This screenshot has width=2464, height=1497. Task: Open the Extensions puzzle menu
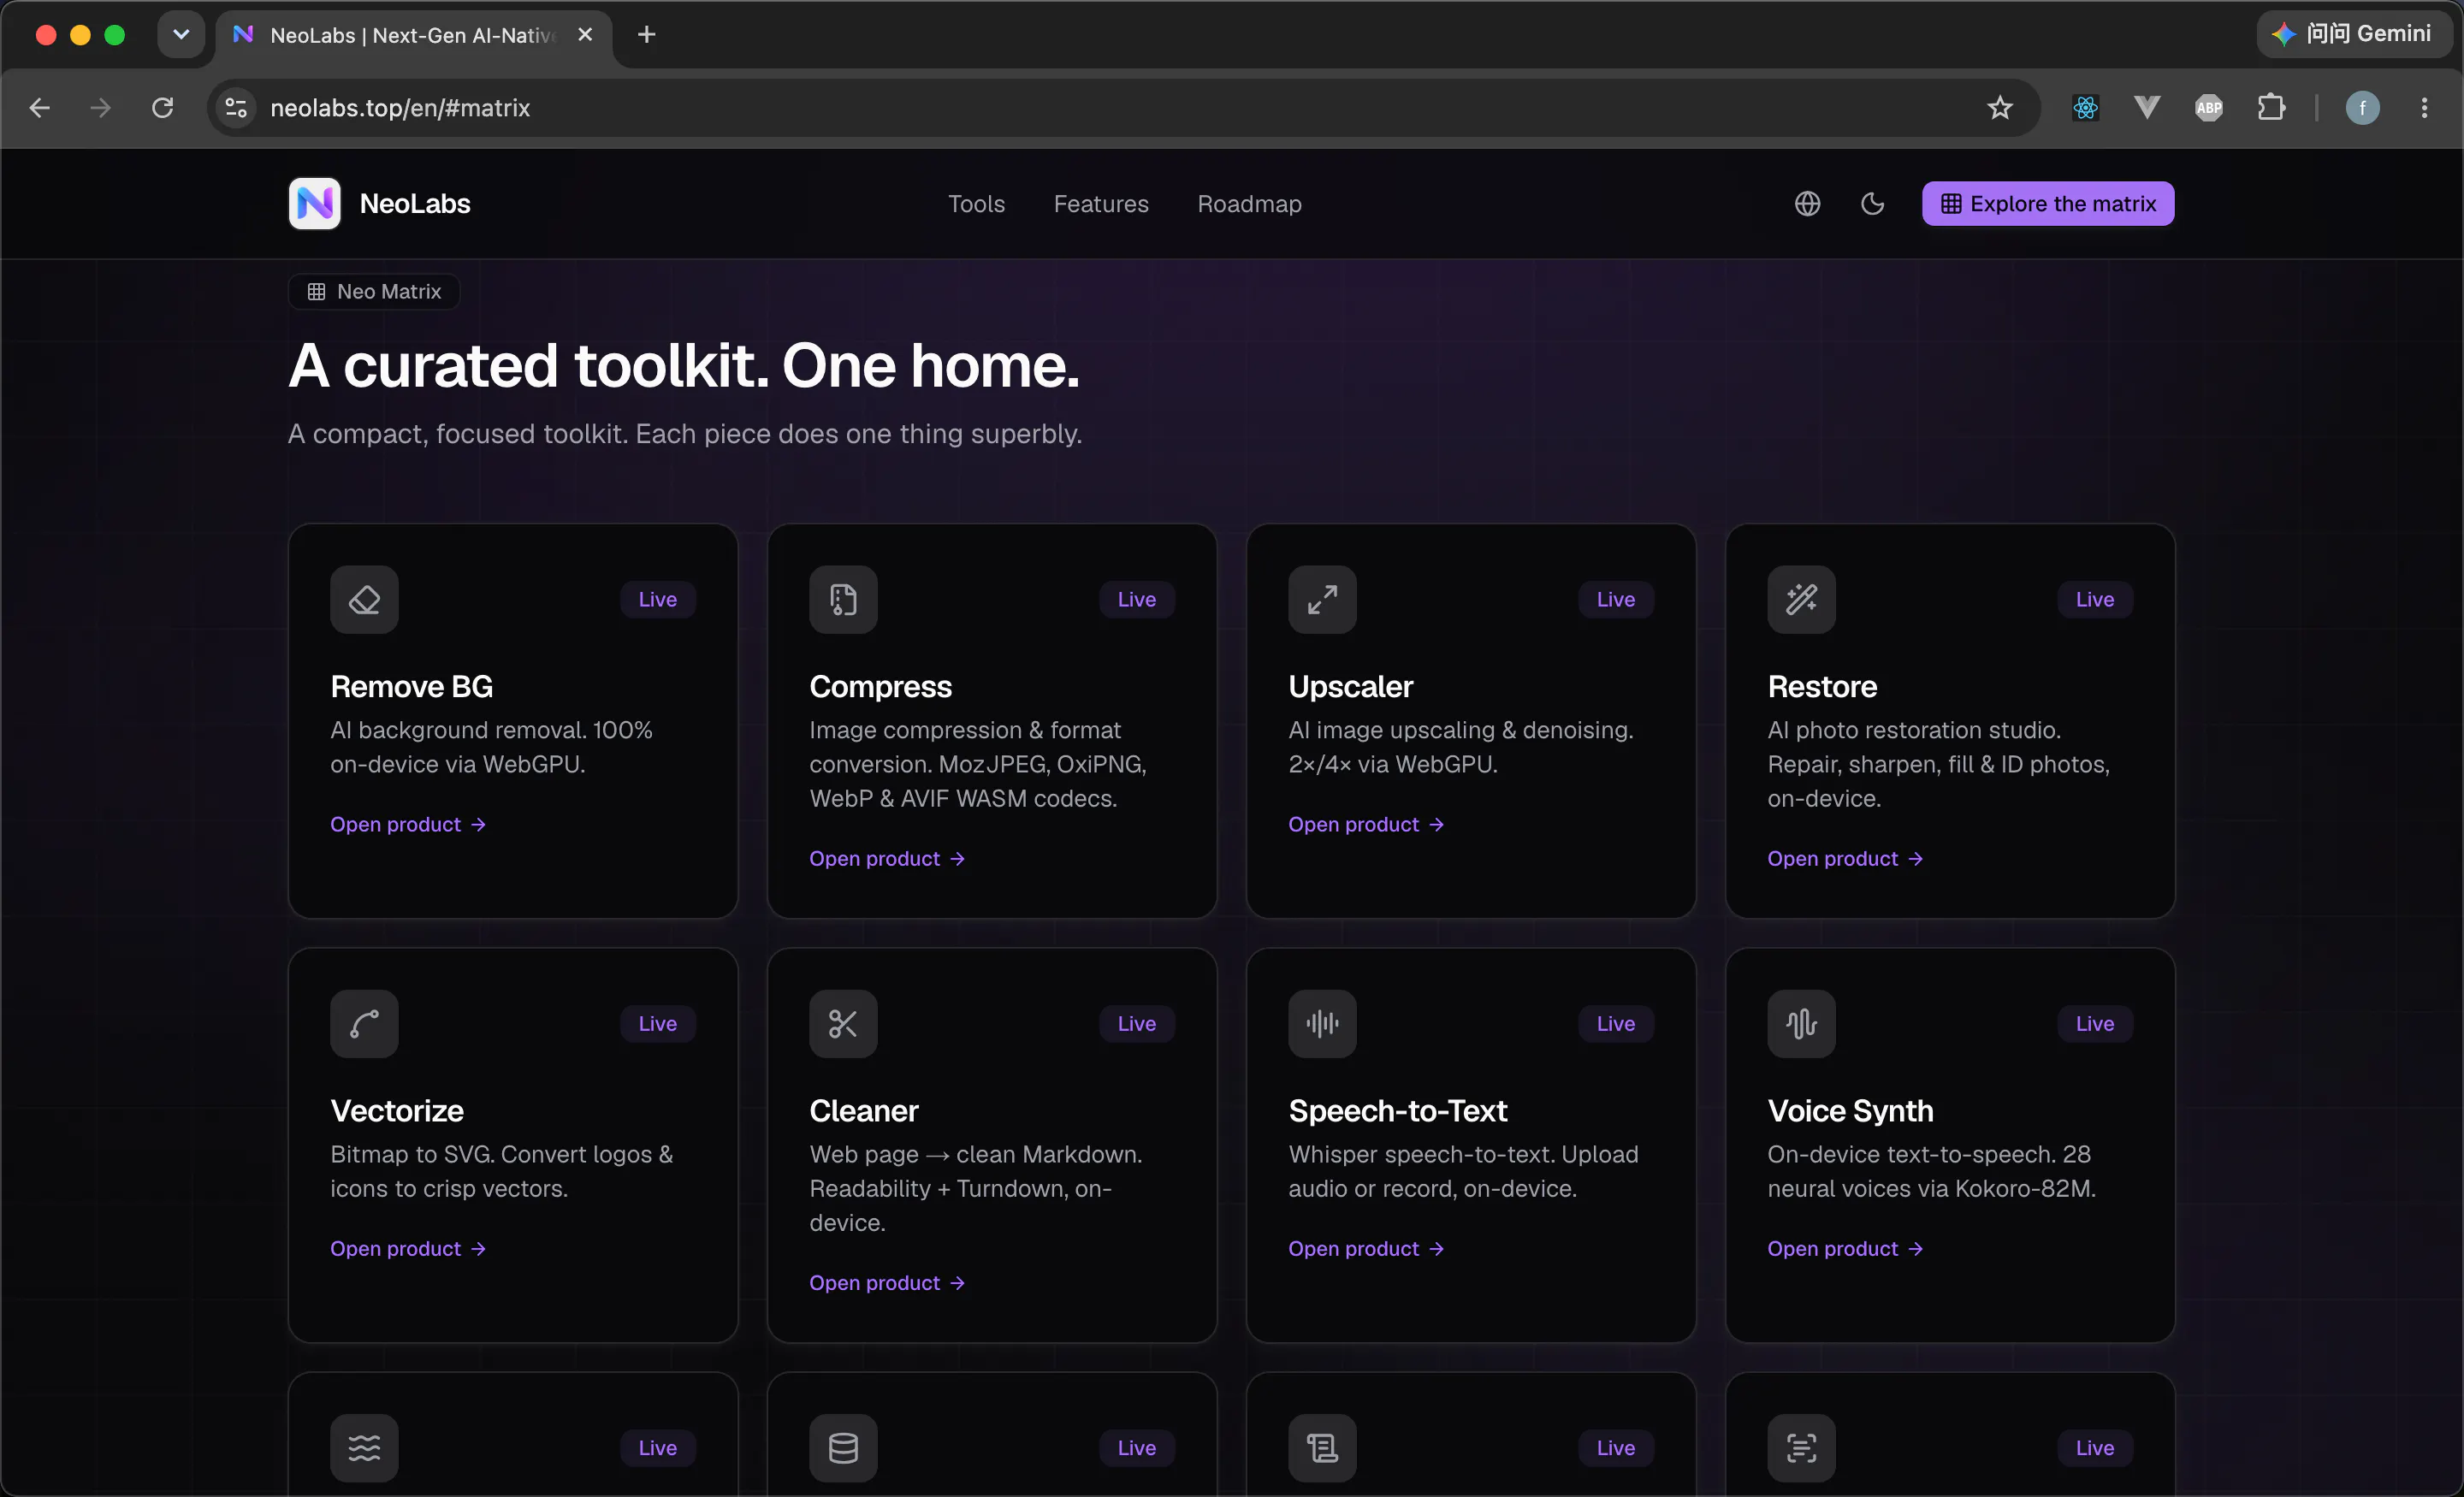pyautogui.click(x=2271, y=108)
